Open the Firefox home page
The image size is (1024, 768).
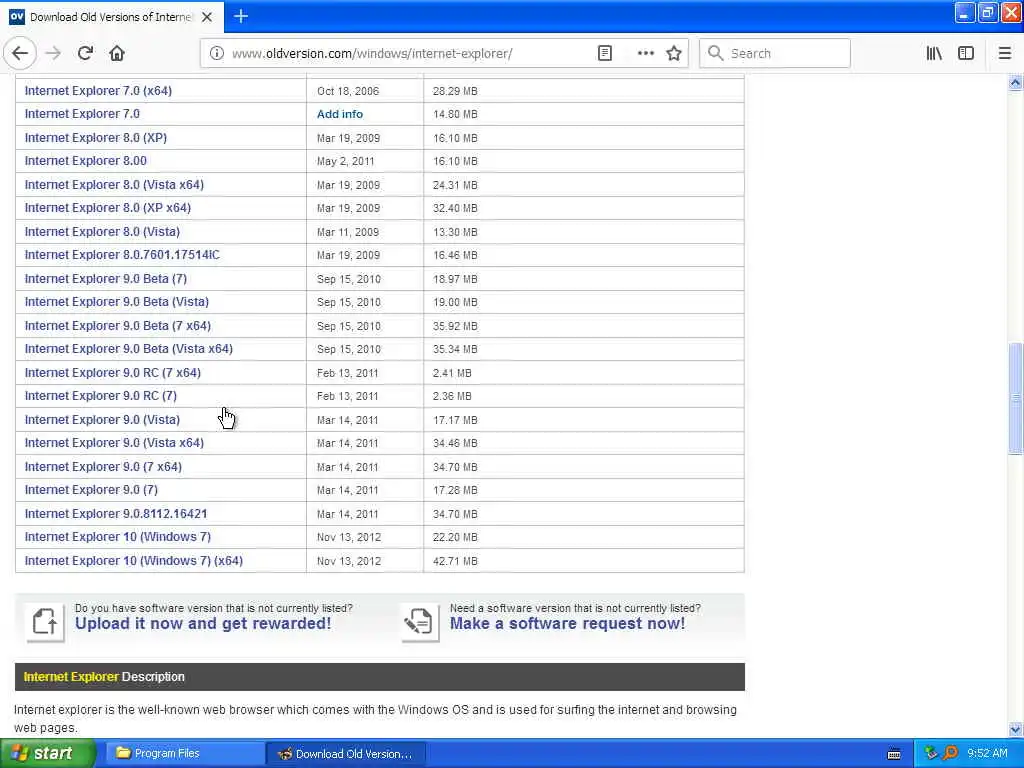pos(117,54)
